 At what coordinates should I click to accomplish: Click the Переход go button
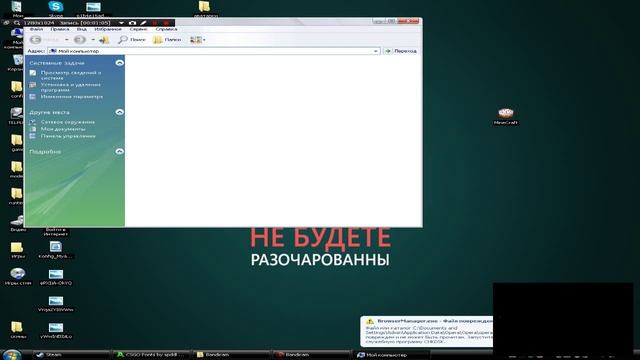pyautogui.click(x=400, y=51)
